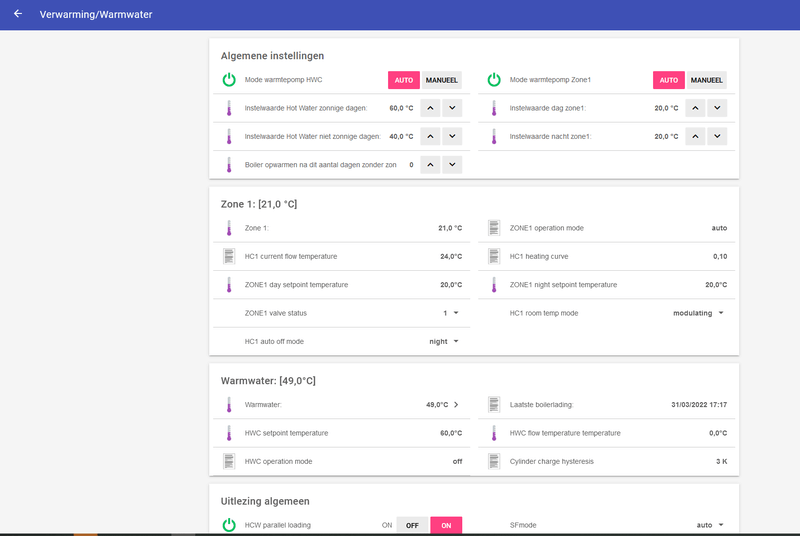Screen dimensions: 800x536
Task: Click thermometer icon for ZONE1 night setpoint temperature
Action: tap(494, 285)
